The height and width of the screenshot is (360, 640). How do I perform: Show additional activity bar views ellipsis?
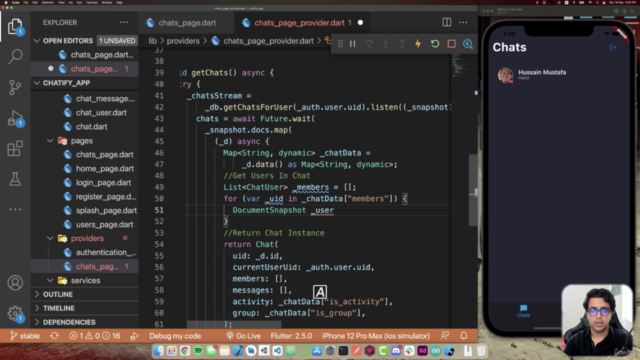click(x=15, y=209)
